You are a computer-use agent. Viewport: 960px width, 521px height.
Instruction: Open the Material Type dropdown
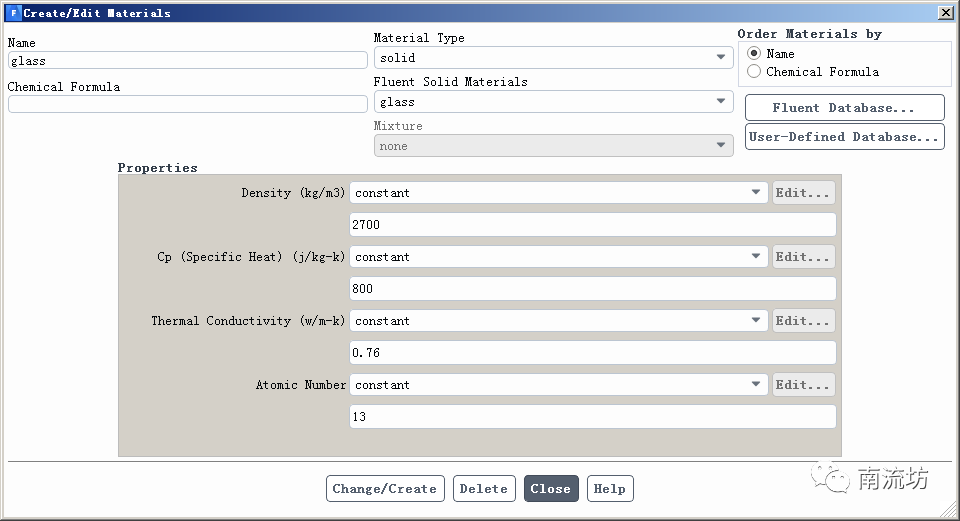553,58
